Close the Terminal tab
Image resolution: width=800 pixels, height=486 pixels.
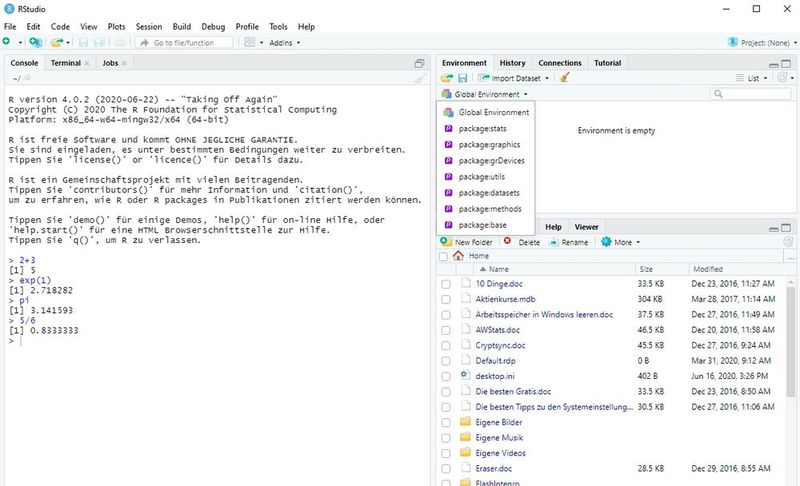click(87, 63)
